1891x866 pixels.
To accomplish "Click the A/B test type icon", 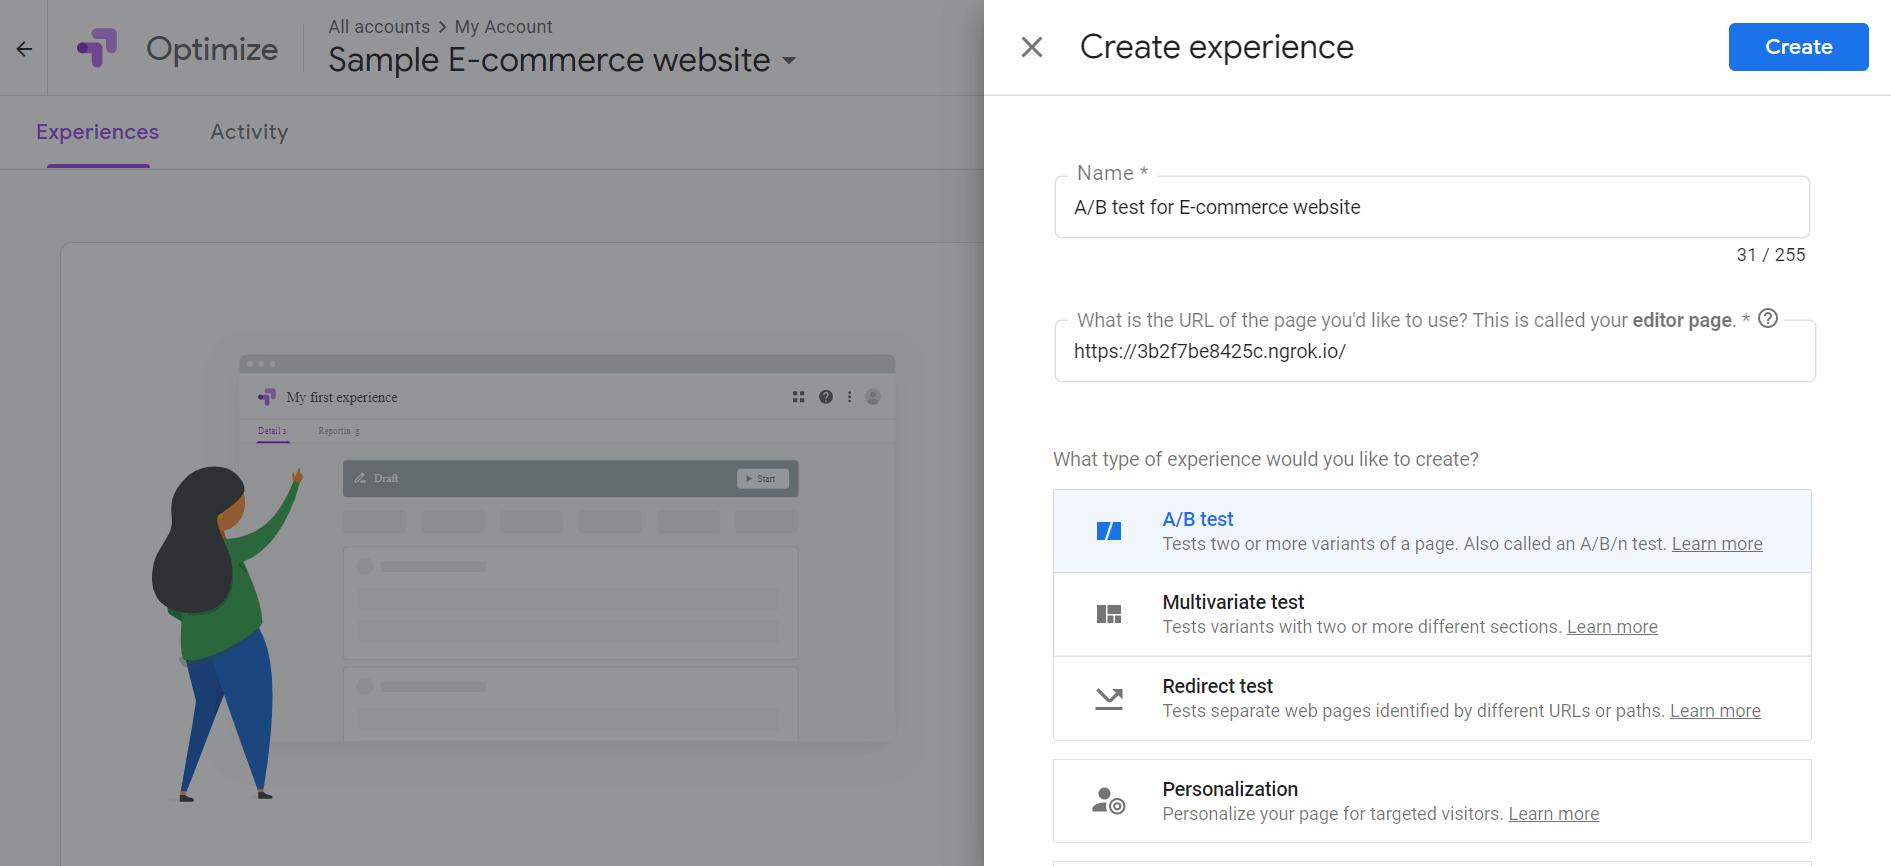I will point(1109,531).
